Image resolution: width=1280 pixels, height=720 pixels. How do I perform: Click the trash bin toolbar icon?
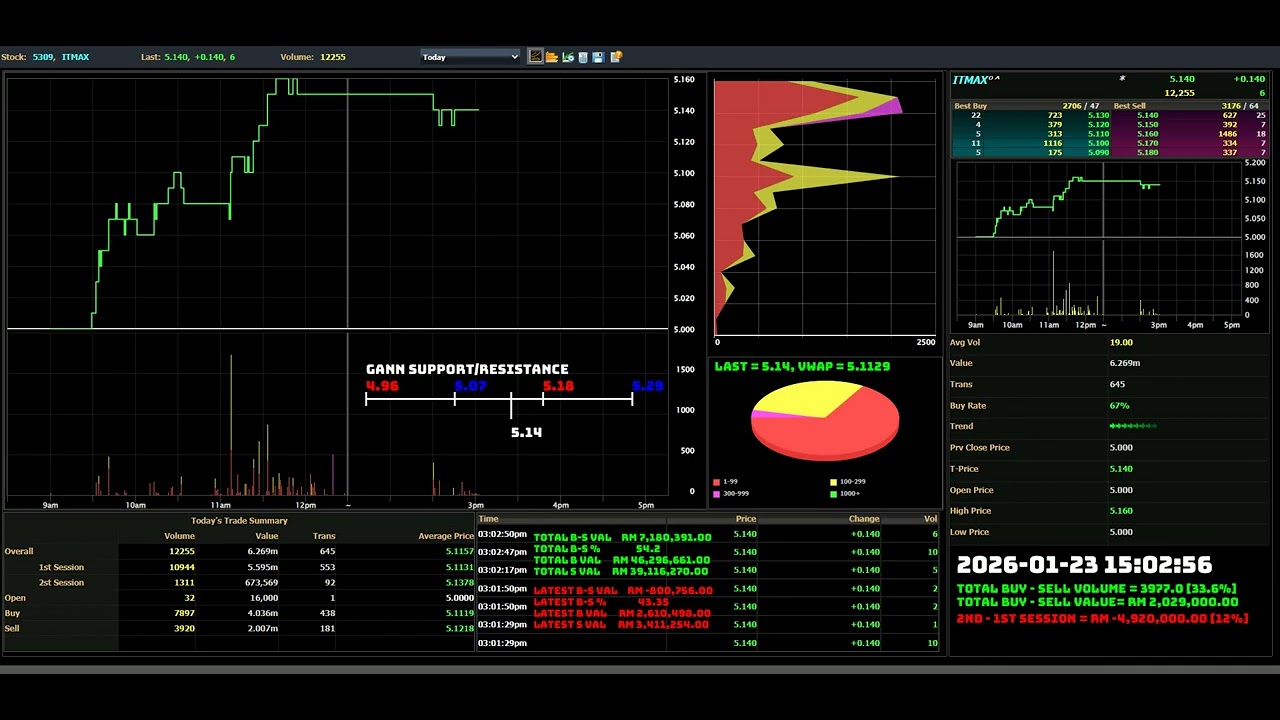click(583, 57)
